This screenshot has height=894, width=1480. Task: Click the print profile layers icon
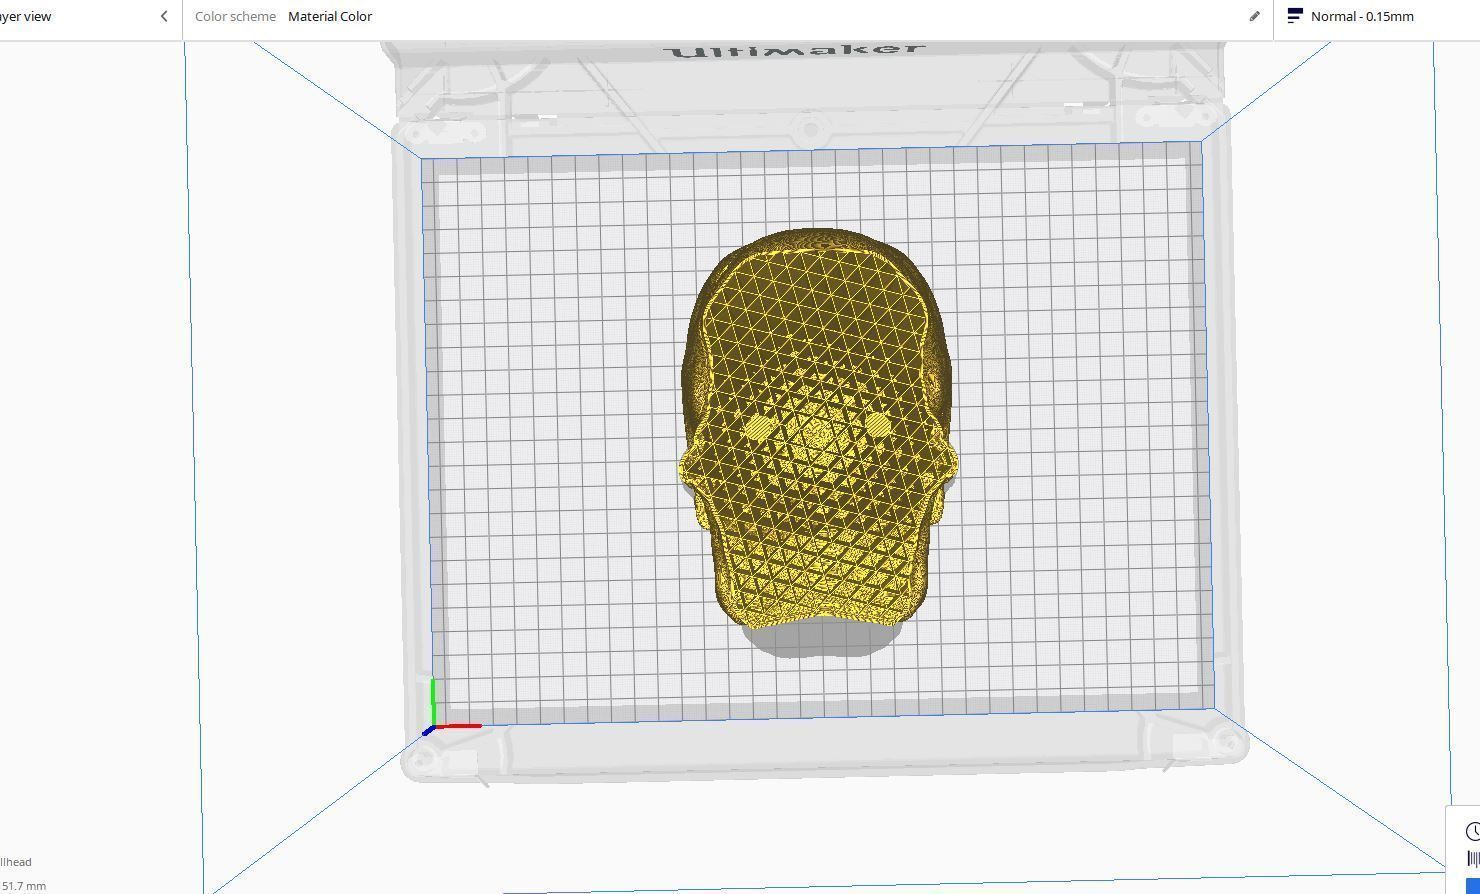pos(1295,16)
